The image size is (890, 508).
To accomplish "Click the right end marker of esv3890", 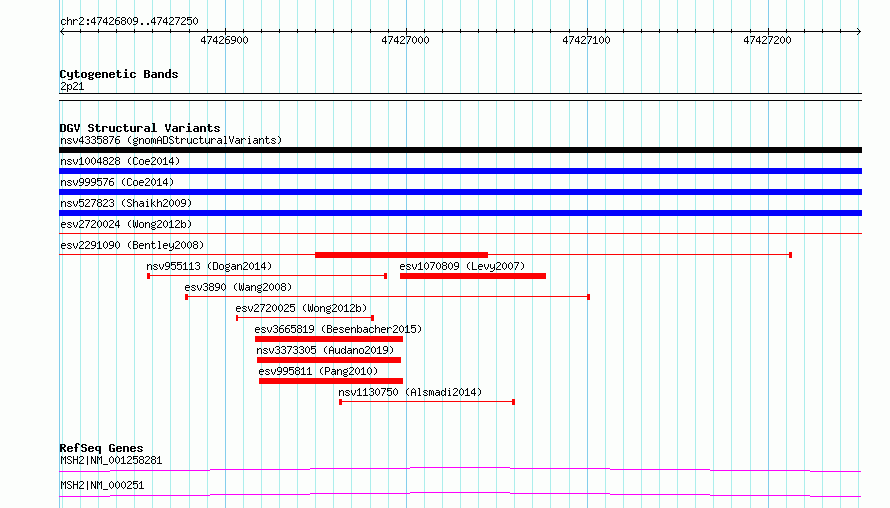I will click(589, 297).
